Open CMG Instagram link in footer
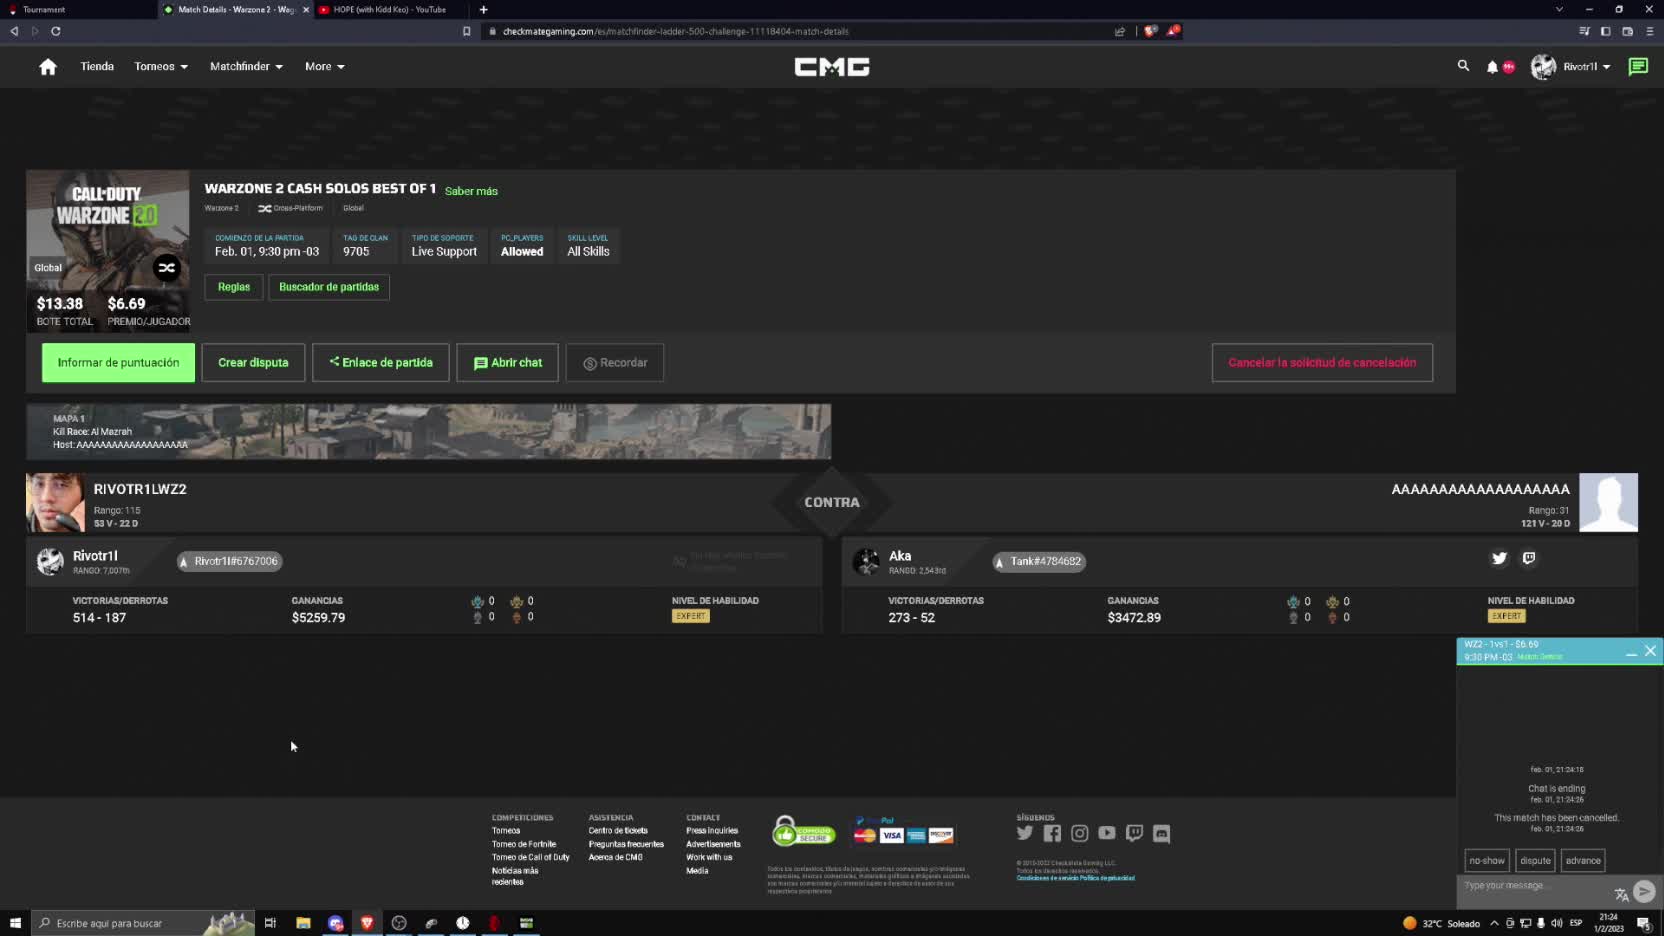Viewport: 1664px width, 936px height. coord(1079,833)
